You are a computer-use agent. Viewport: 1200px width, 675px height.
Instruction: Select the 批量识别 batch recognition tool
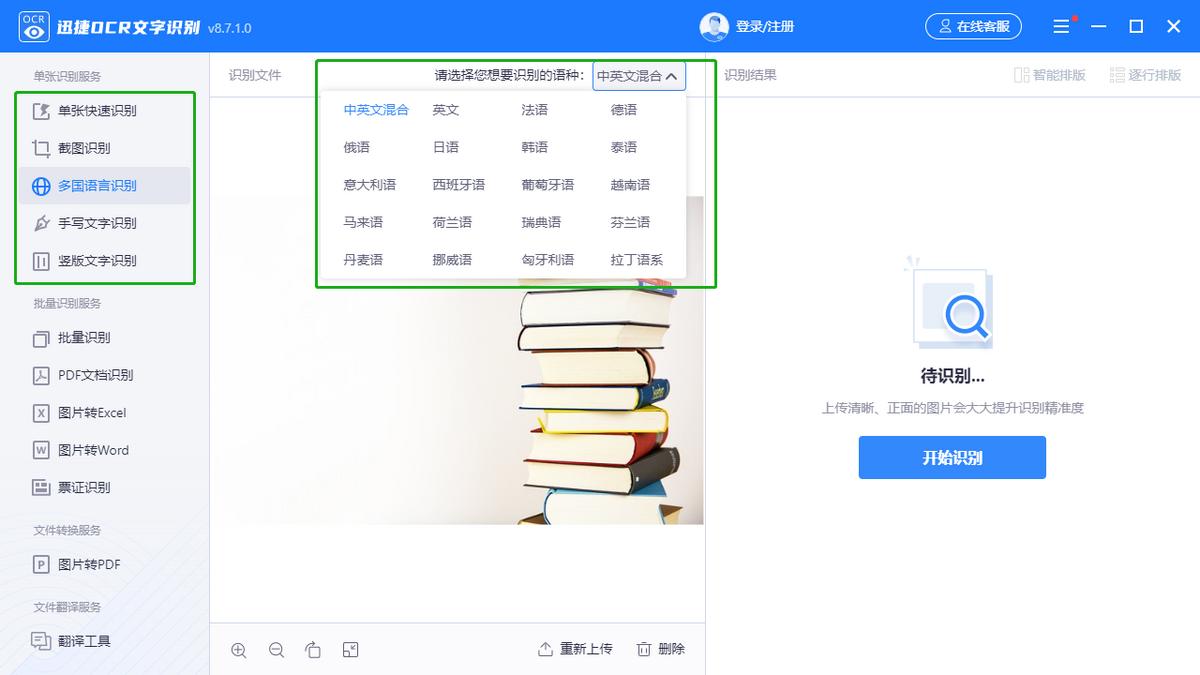64,339
